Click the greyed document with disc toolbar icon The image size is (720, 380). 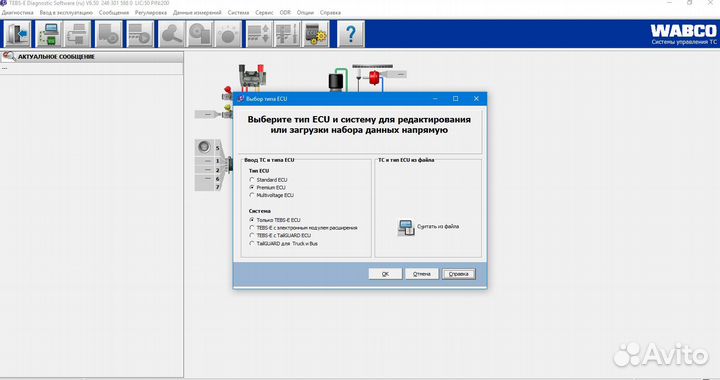(109, 34)
